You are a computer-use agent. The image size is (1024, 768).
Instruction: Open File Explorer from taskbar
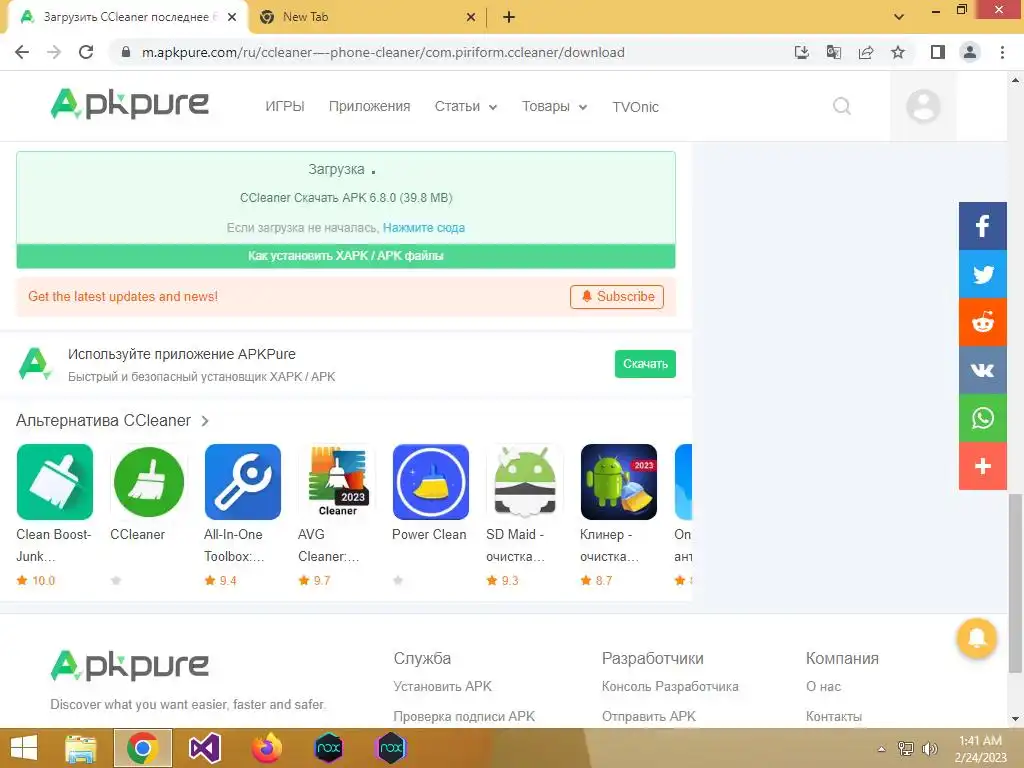coord(80,748)
